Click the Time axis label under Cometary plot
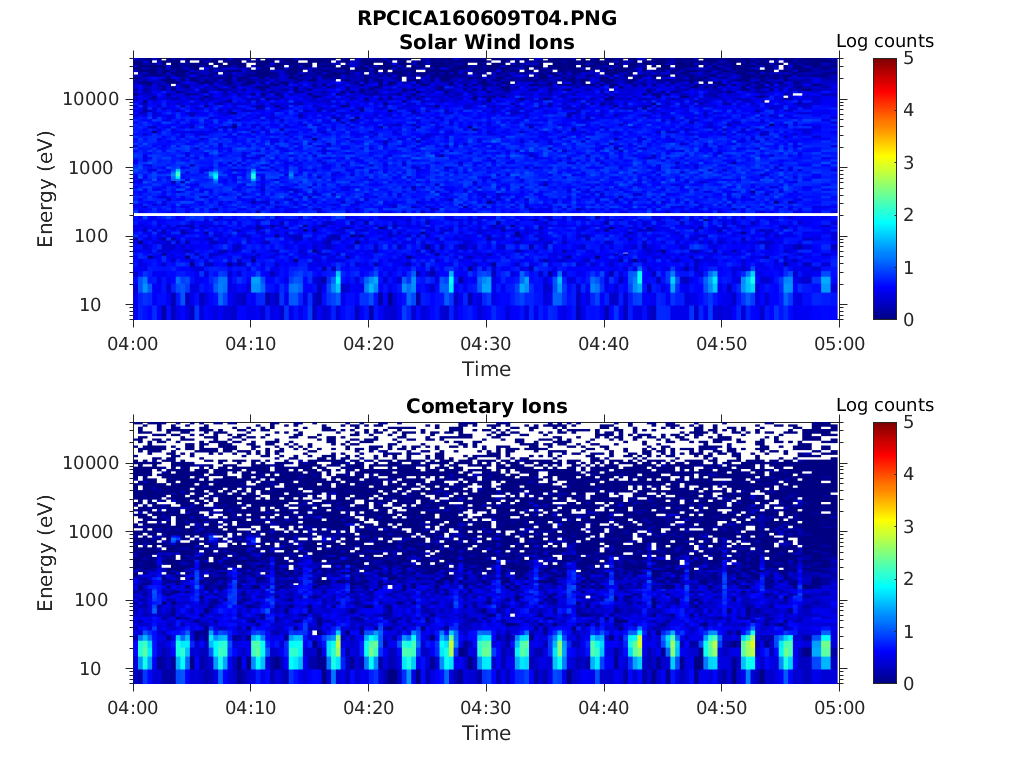1024x768 pixels. pyautogui.click(x=486, y=733)
